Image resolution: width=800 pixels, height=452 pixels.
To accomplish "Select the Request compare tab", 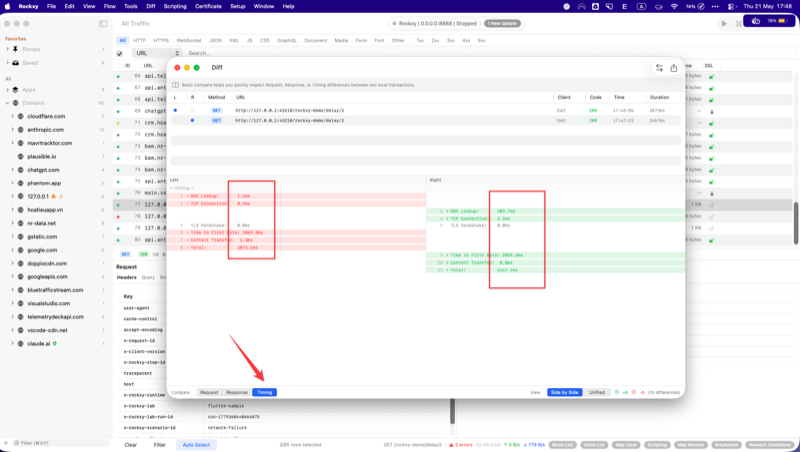I will coord(209,392).
